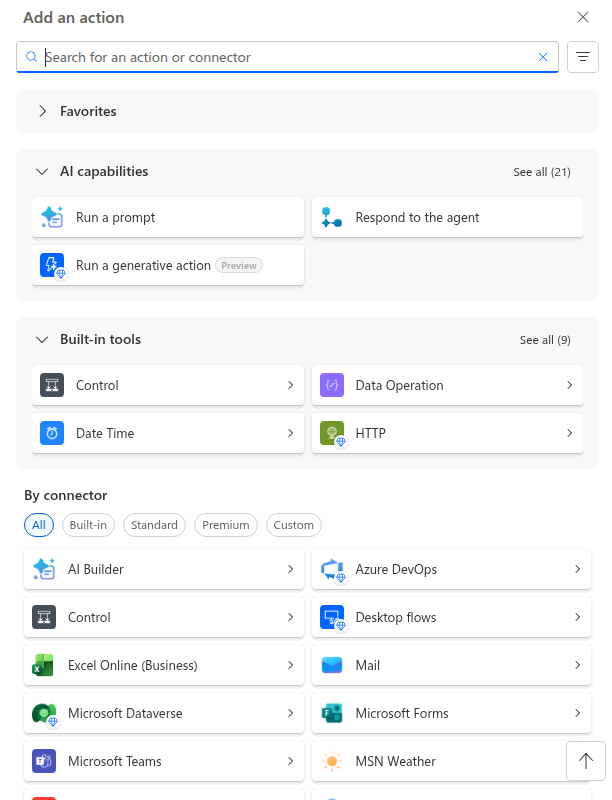Click the Desktop flows icon
This screenshot has width=612, height=800.
point(333,618)
